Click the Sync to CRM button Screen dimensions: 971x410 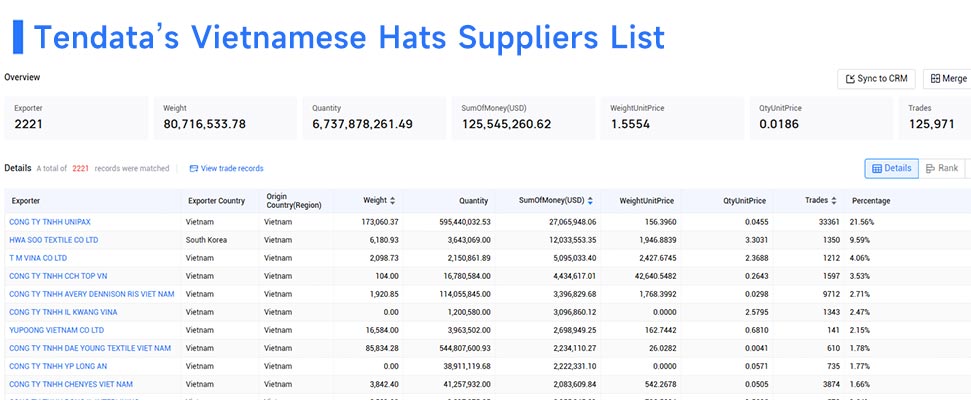[x=877, y=79]
